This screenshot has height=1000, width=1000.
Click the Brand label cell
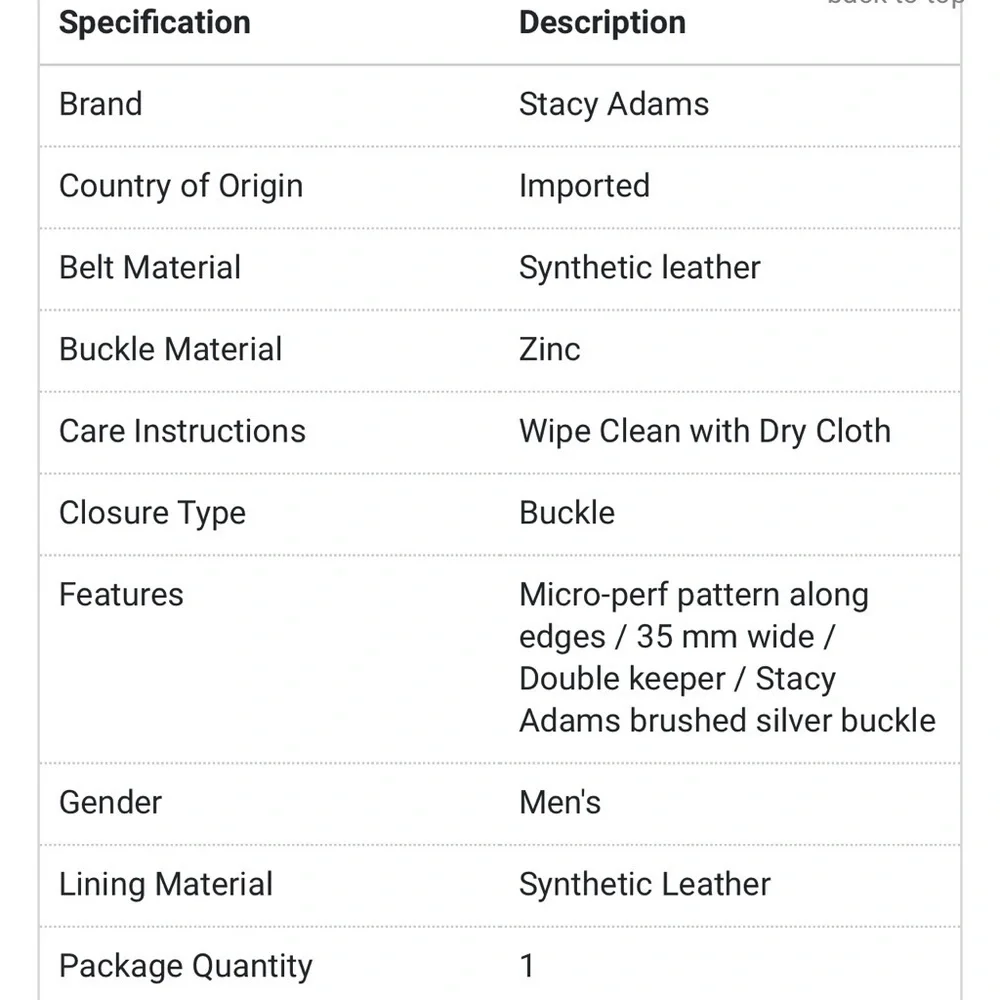coord(101,104)
